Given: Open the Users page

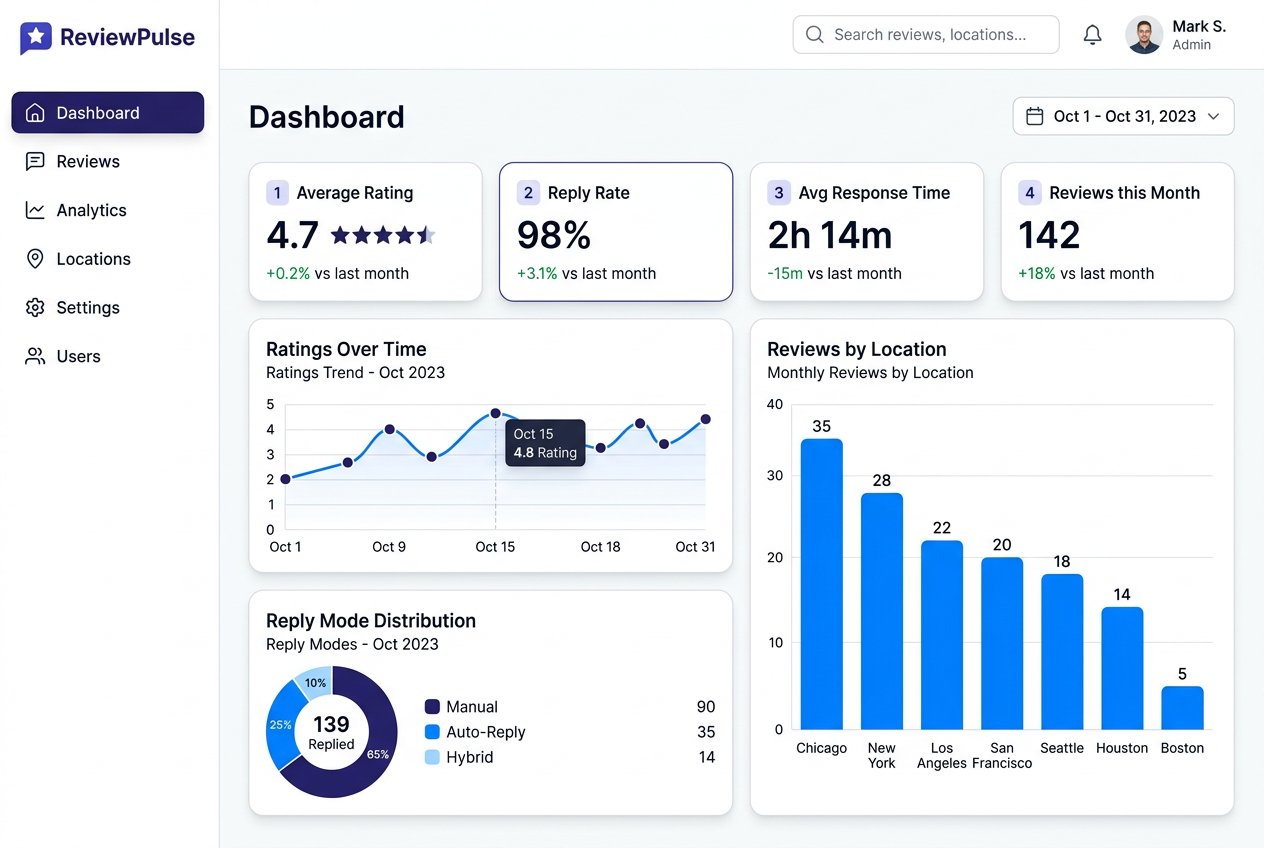Looking at the screenshot, I should click(x=108, y=356).
